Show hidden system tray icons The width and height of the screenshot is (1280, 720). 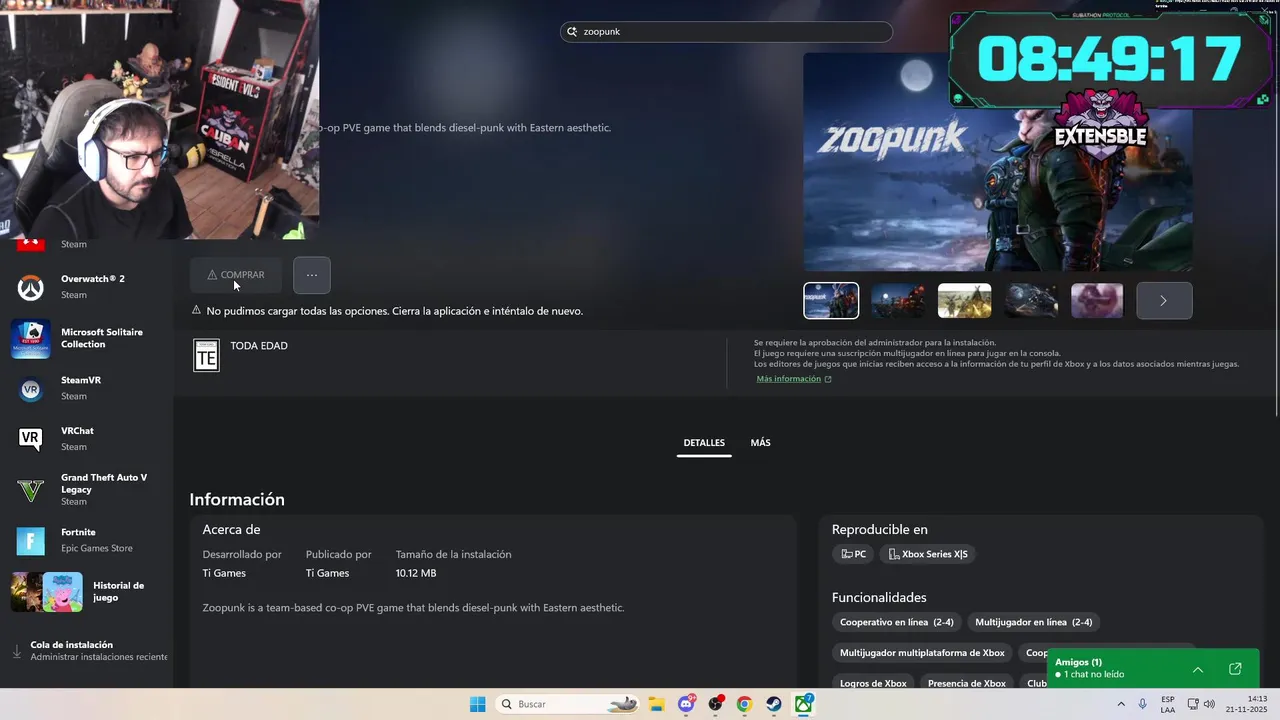(x=1120, y=704)
